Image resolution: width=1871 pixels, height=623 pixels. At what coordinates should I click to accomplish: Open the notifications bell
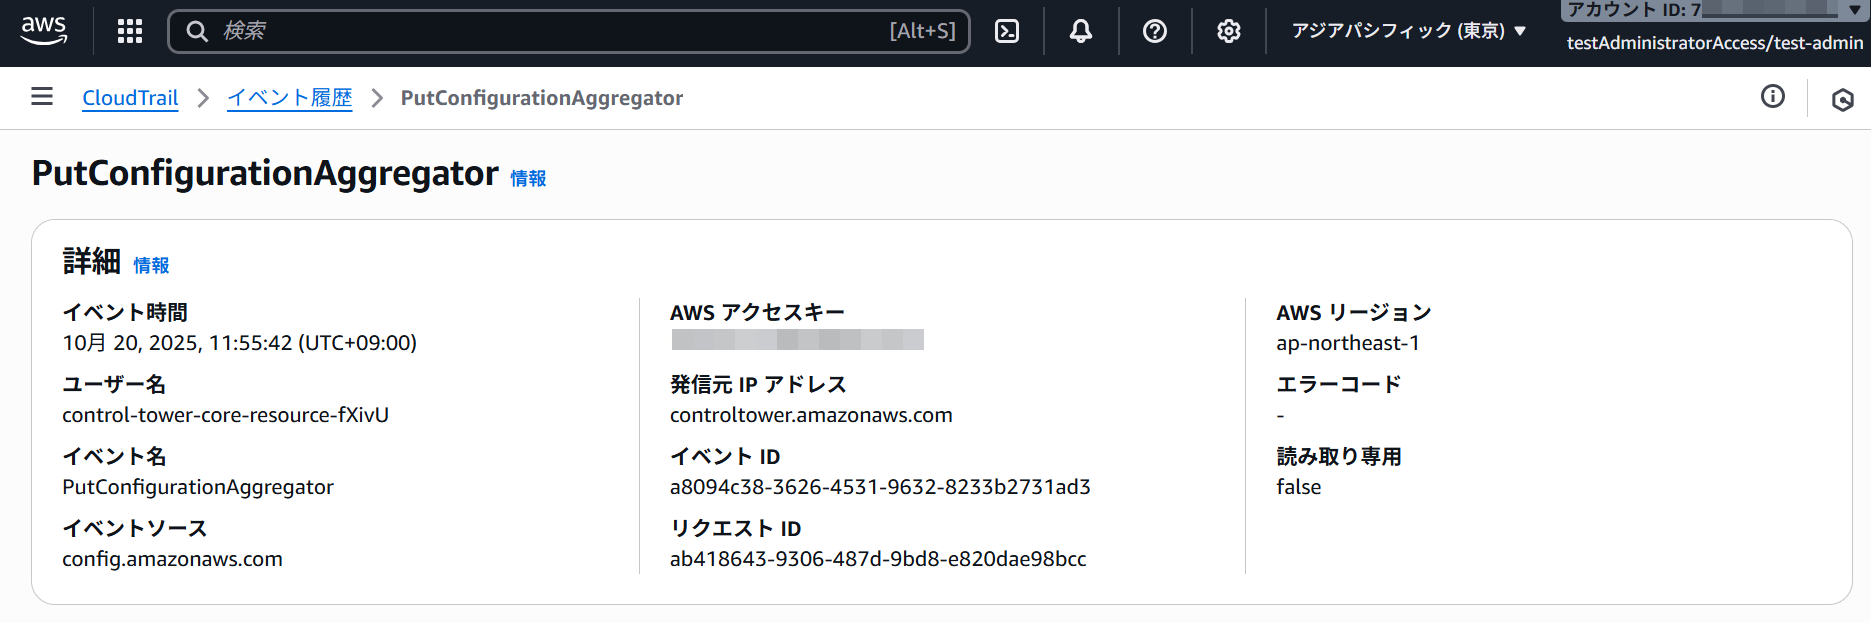(x=1081, y=31)
